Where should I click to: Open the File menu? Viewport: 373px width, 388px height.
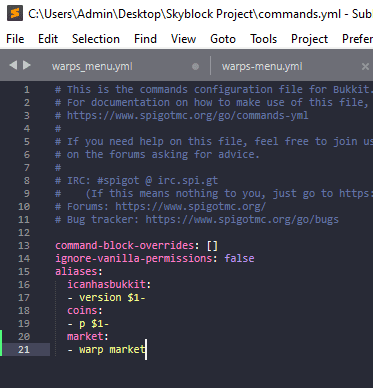click(15, 39)
